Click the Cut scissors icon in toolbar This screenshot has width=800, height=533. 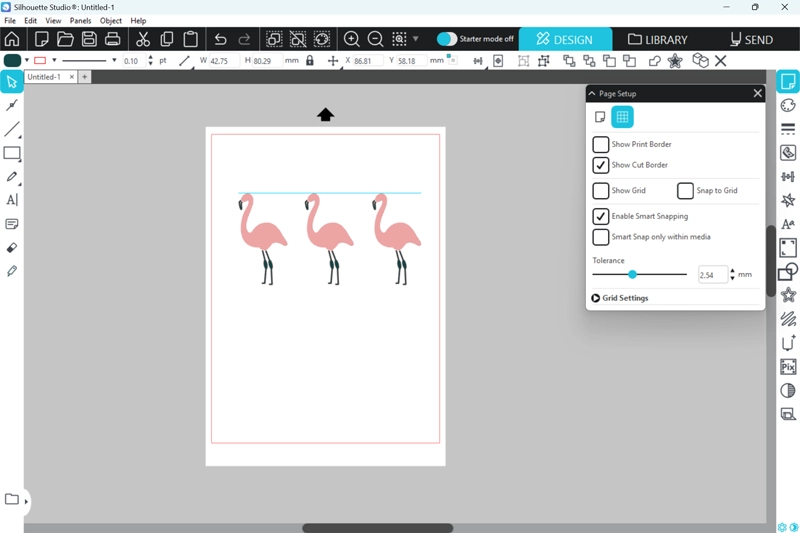tap(143, 39)
